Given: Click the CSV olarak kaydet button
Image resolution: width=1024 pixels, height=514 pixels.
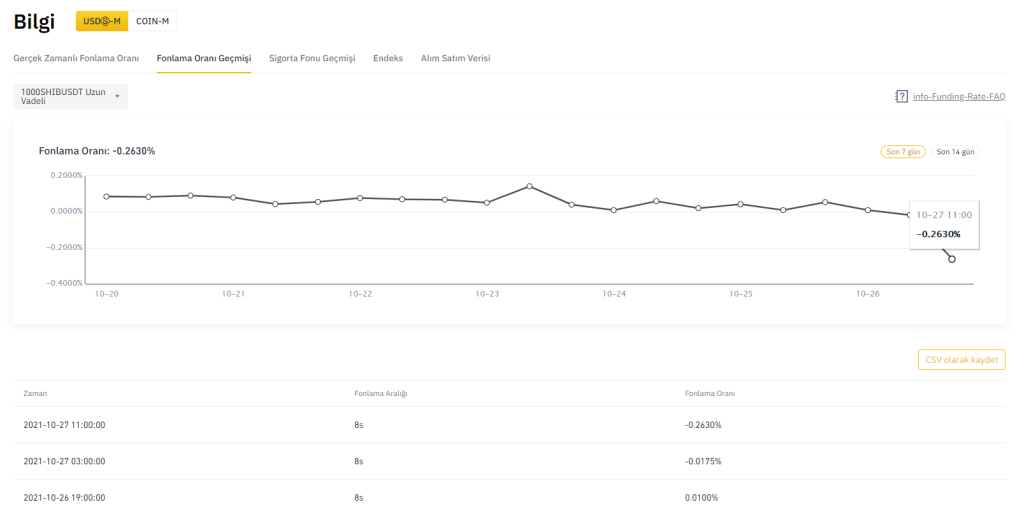Looking at the screenshot, I should (x=961, y=360).
